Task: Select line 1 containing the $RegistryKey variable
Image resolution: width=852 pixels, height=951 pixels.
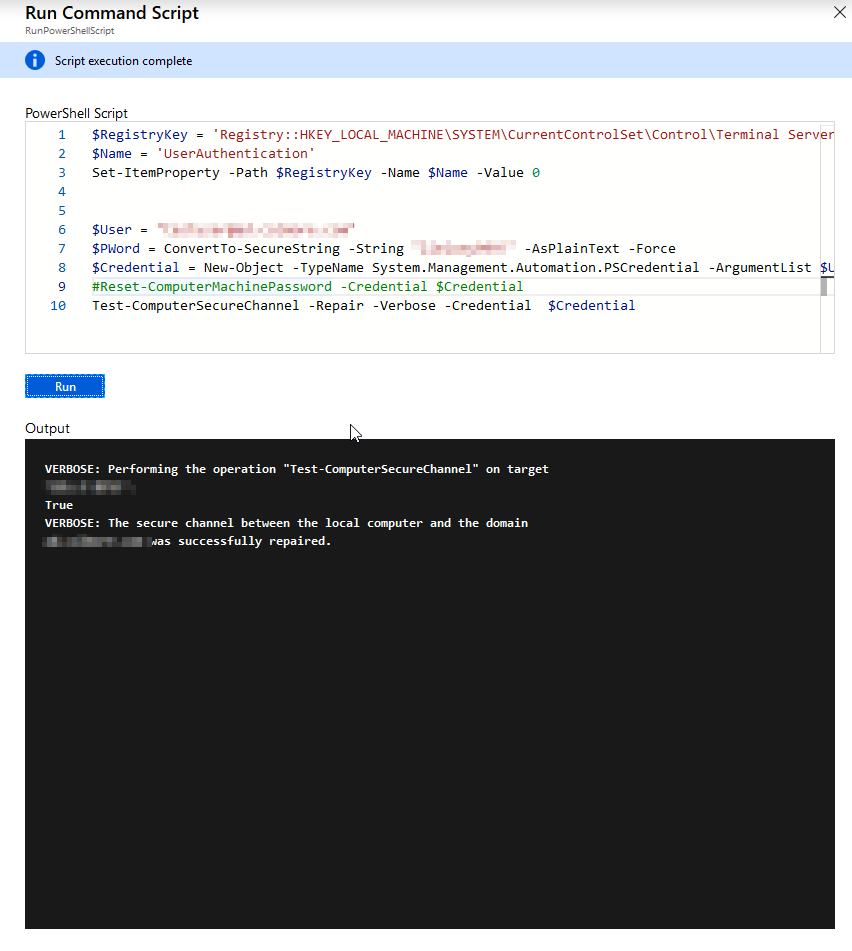Action: pos(400,134)
